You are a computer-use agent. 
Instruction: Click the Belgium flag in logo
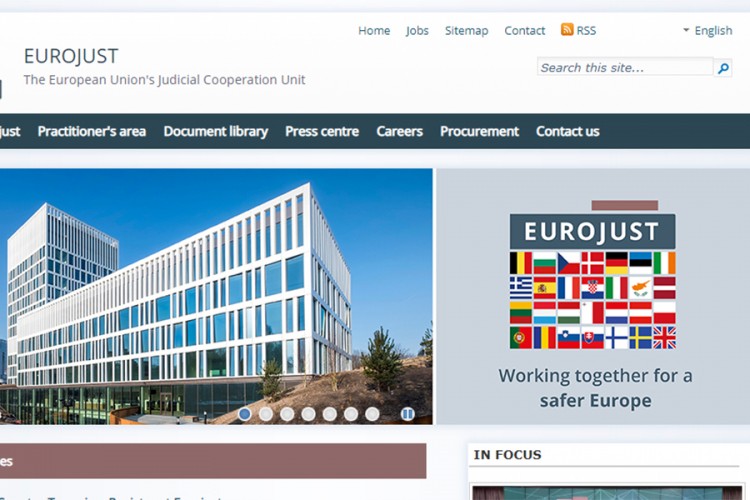[x=521, y=263]
